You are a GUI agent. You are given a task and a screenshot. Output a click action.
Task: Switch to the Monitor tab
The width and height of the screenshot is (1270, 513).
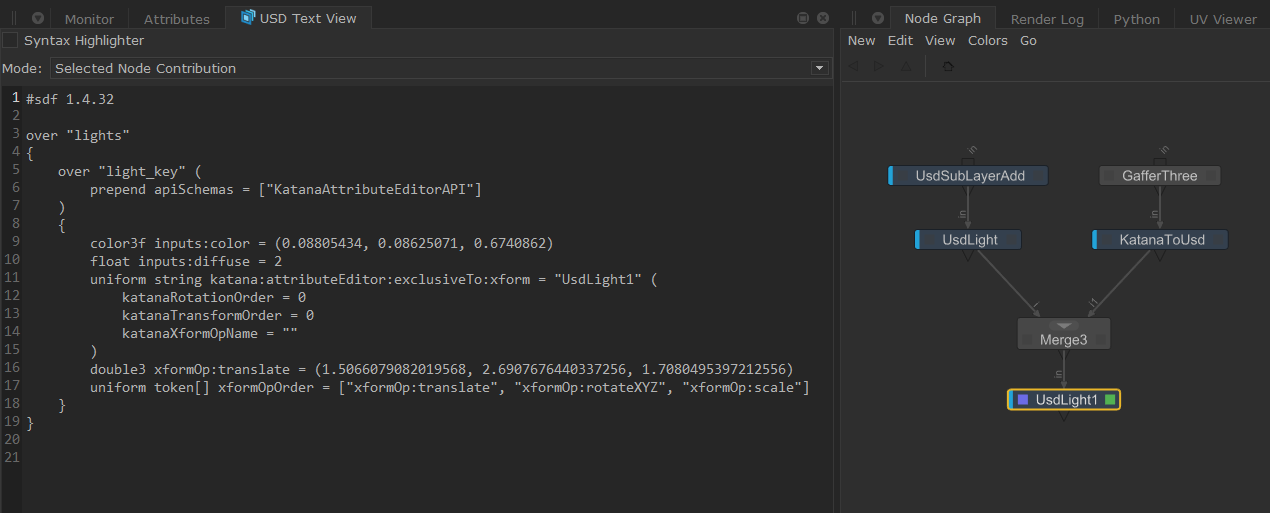(x=89, y=19)
